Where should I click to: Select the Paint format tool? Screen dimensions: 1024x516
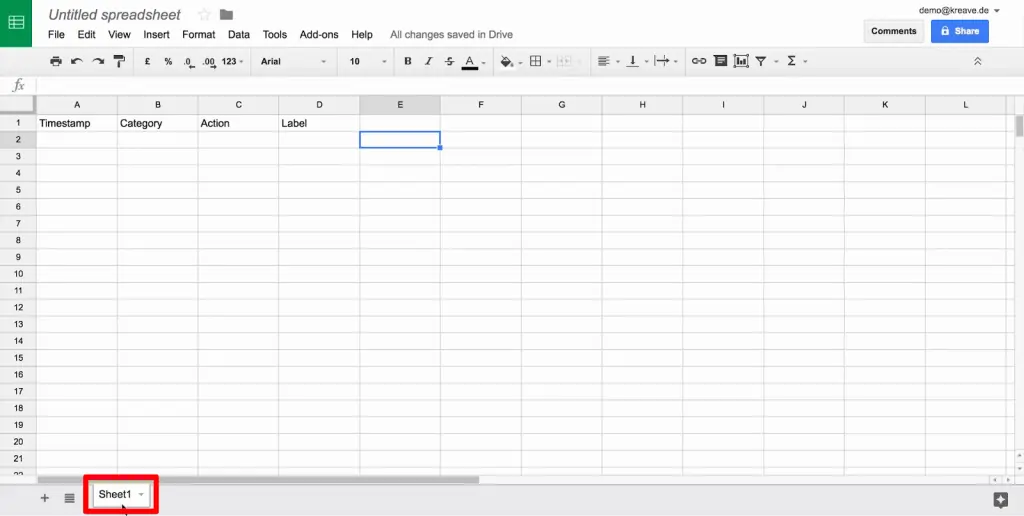point(119,61)
